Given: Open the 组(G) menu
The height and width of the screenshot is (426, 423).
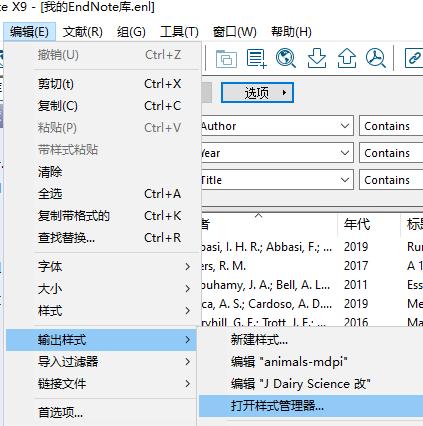Looking at the screenshot, I should pyautogui.click(x=131, y=32).
